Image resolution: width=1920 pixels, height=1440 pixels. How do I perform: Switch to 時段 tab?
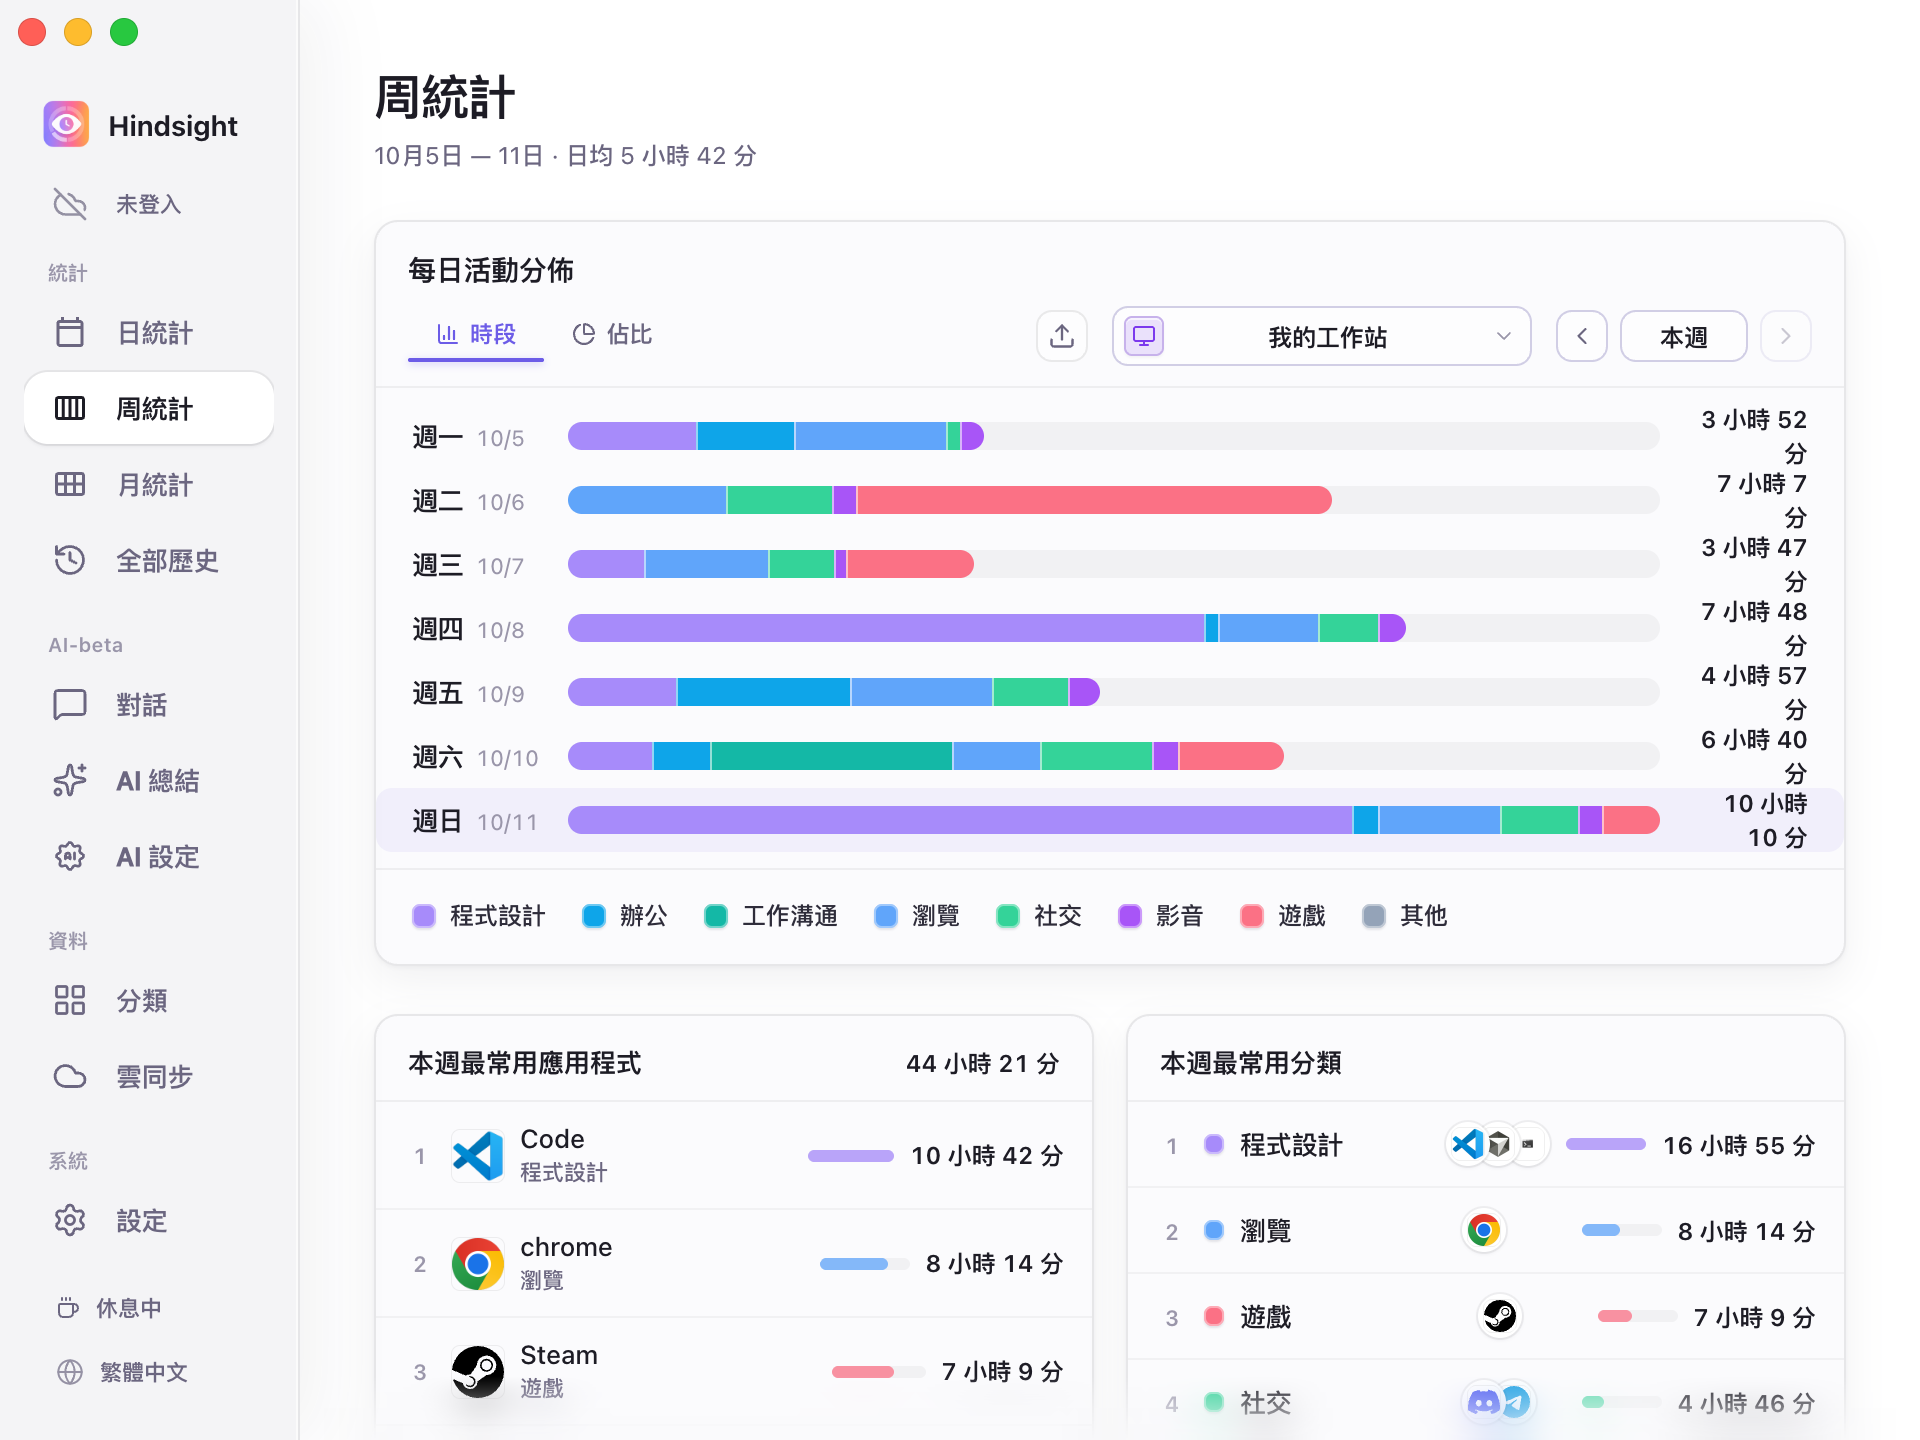point(476,334)
